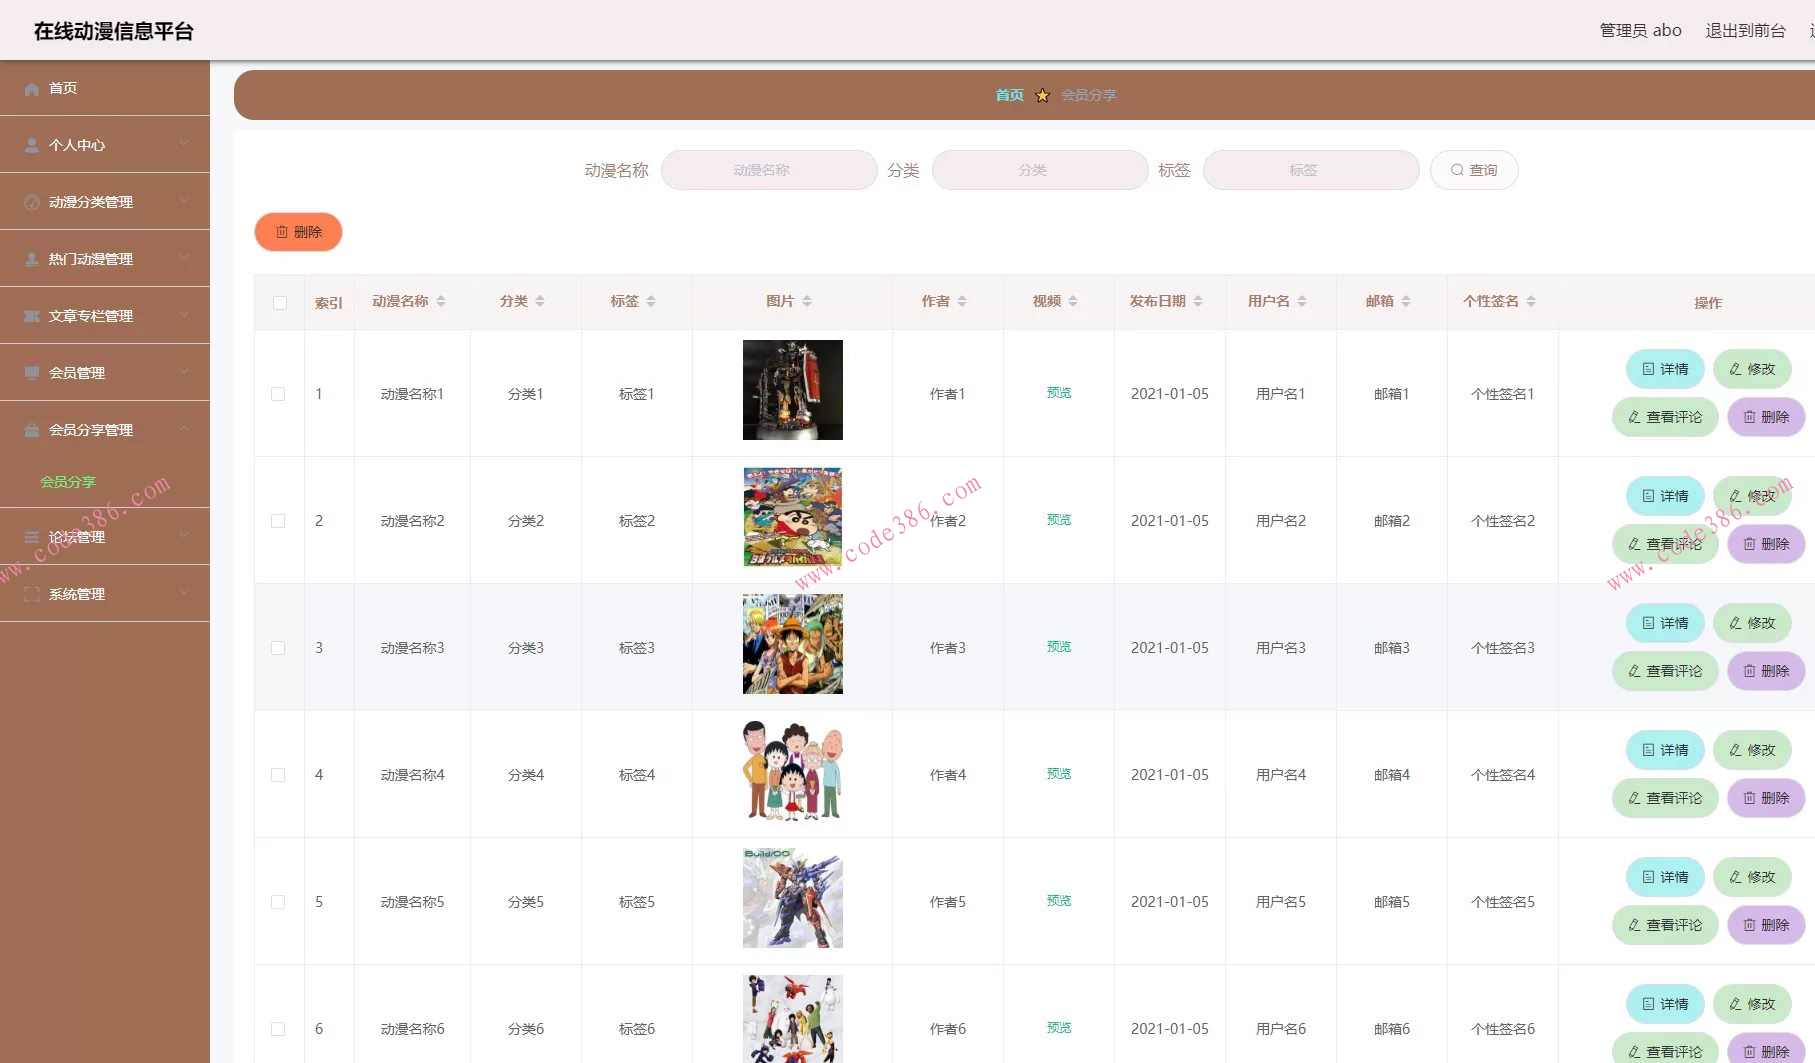Select 首页 in the breadcrumb navigation
Viewport: 1815px width, 1063px height.
pos(1008,95)
